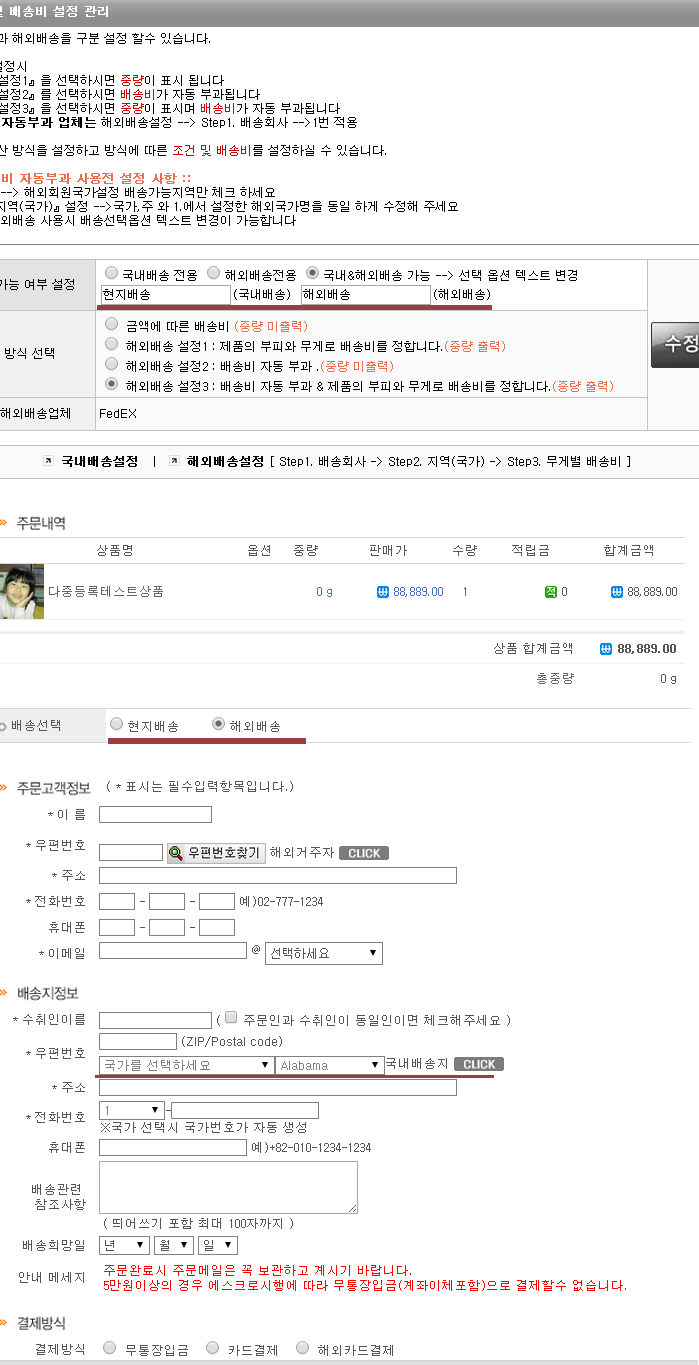Click the 우편번호찾기 magnifier button
The image size is (699, 1365).
pos(215,853)
